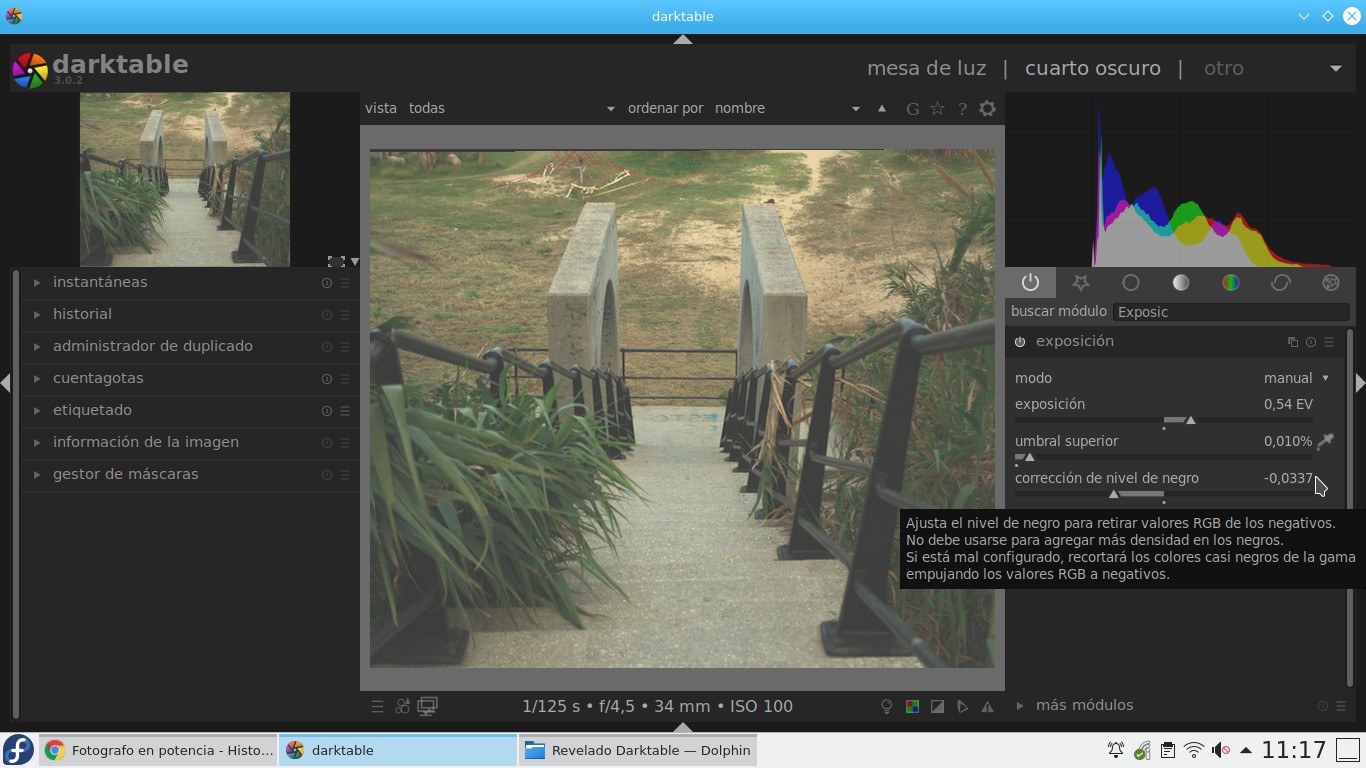
Task: Click the muted volume tray icon
Action: click(1220, 750)
